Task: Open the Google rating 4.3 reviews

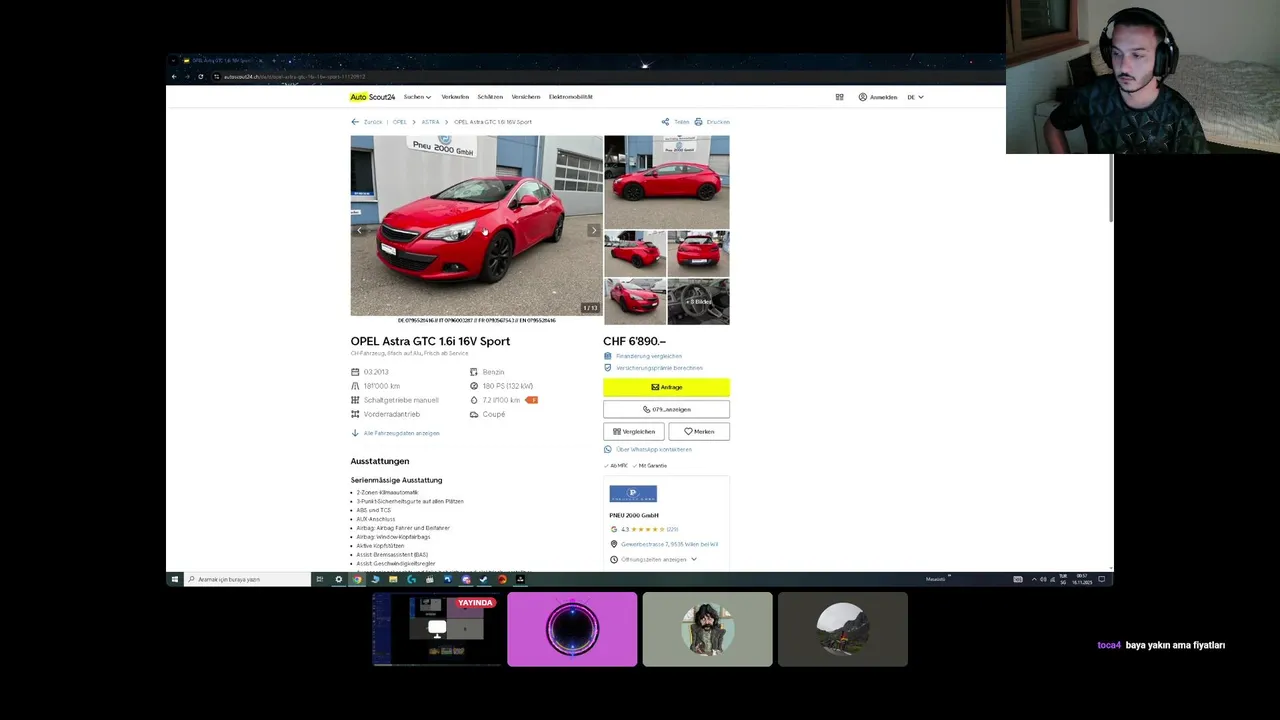Action: pos(644,529)
